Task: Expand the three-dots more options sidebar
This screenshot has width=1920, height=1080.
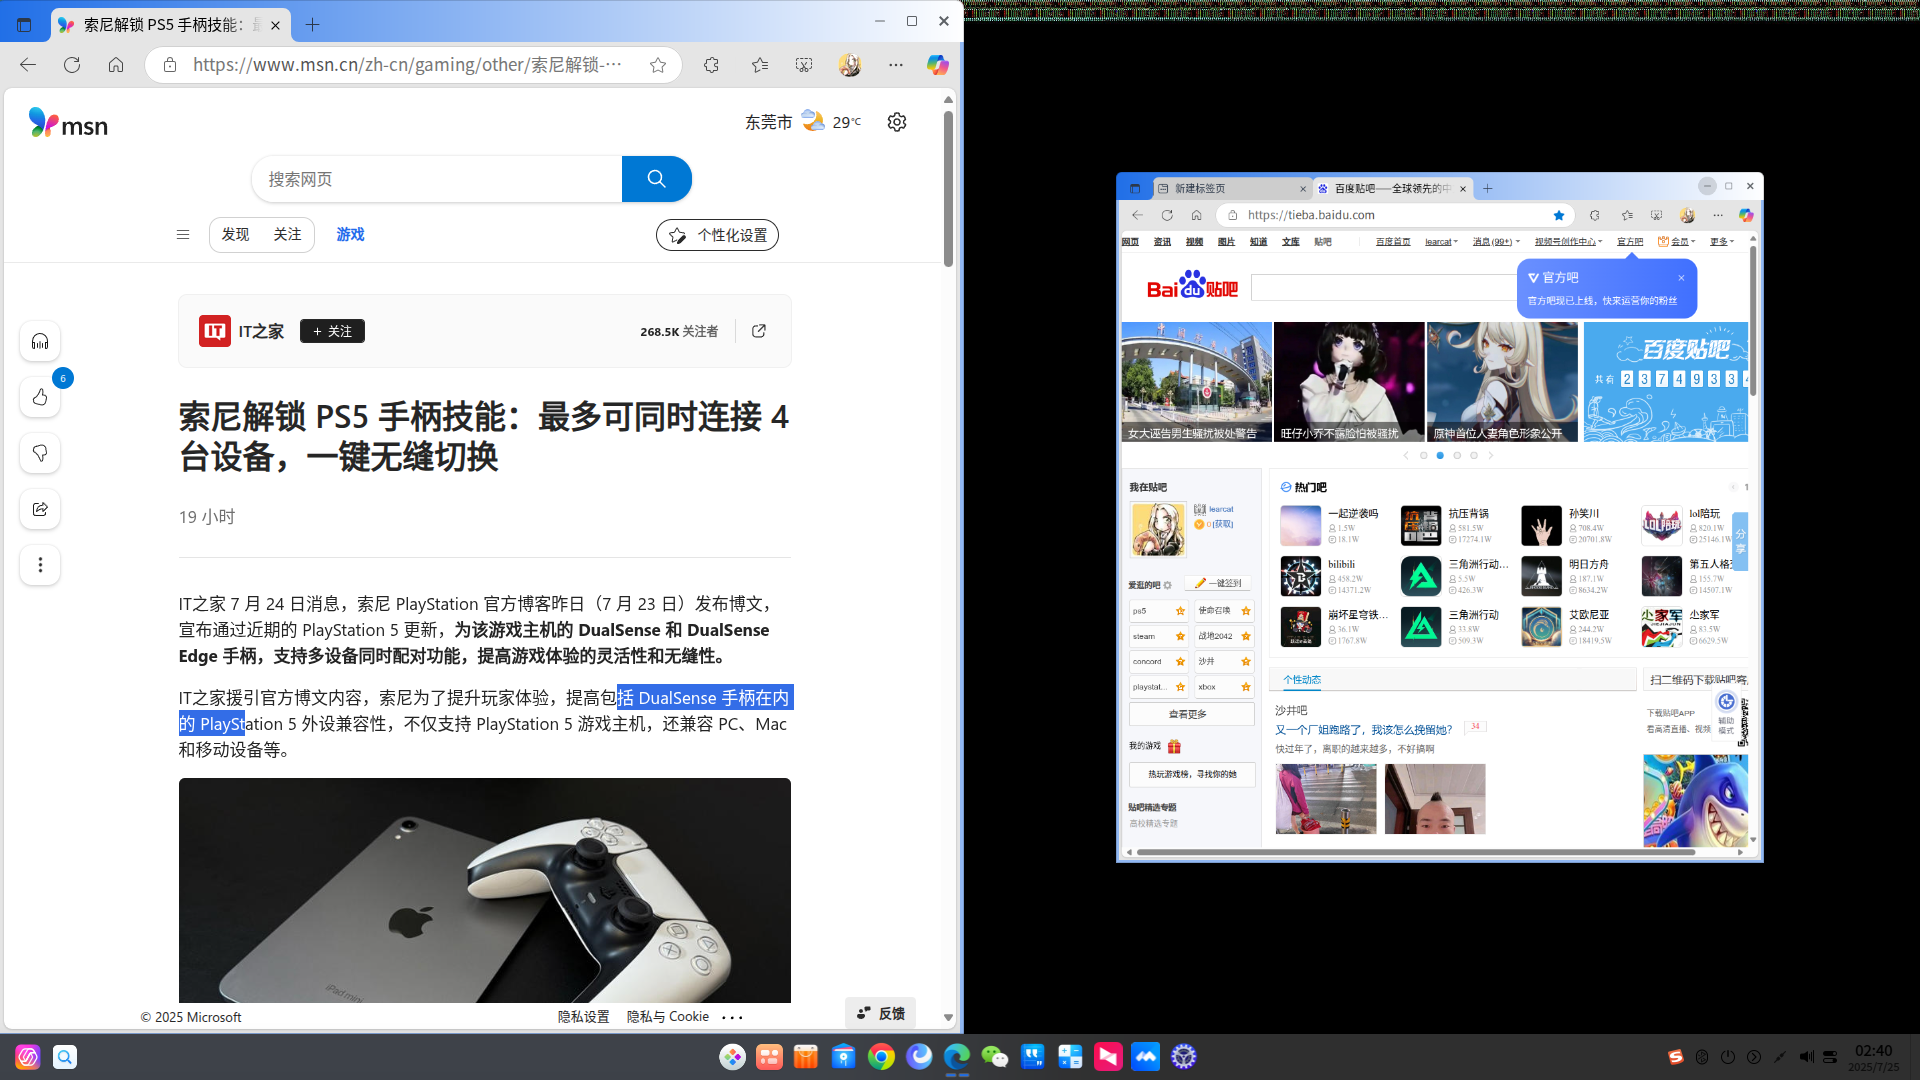Action: click(40, 565)
